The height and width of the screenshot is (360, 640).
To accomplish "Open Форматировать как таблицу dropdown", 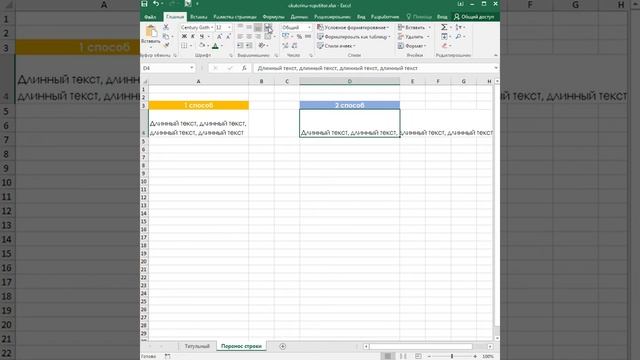I will tap(354, 37).
